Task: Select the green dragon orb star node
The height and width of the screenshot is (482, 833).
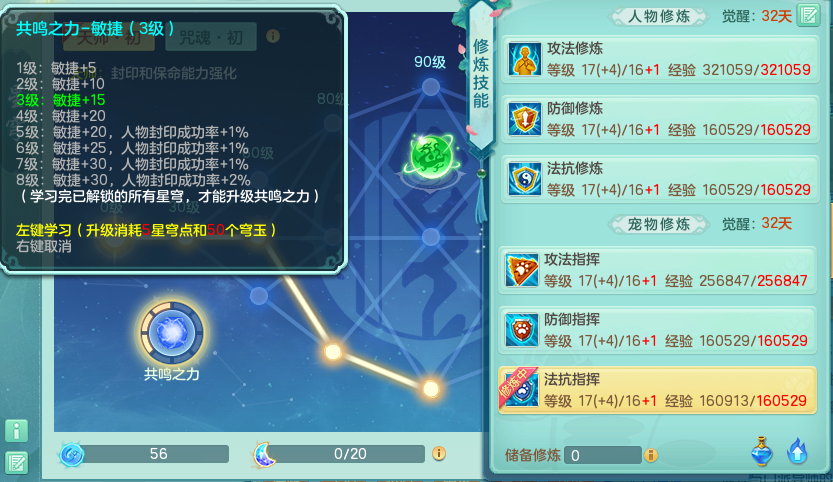Action: click(x=432, y=158)
